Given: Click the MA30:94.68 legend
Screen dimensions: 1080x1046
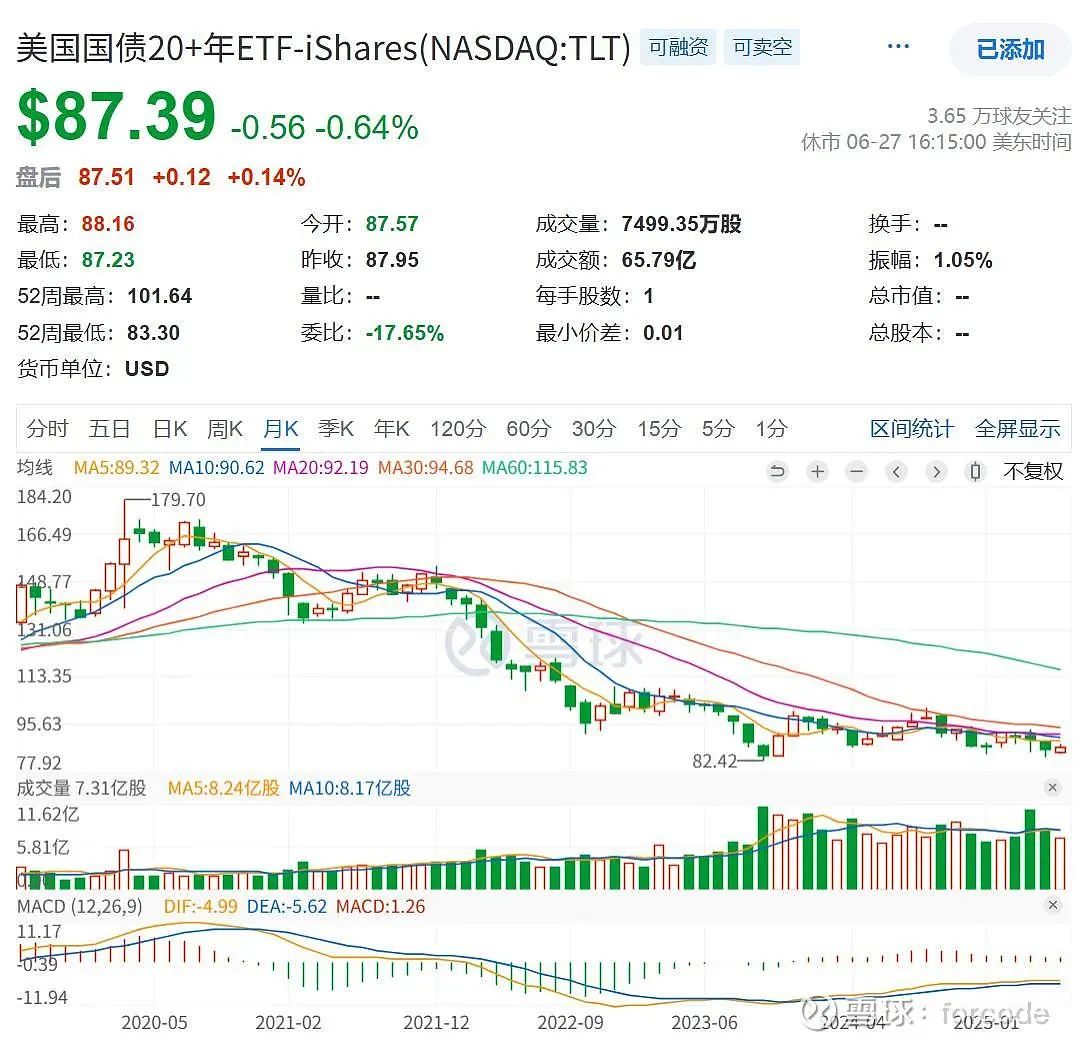Looking at the screenshot, I should pos(425,468).
